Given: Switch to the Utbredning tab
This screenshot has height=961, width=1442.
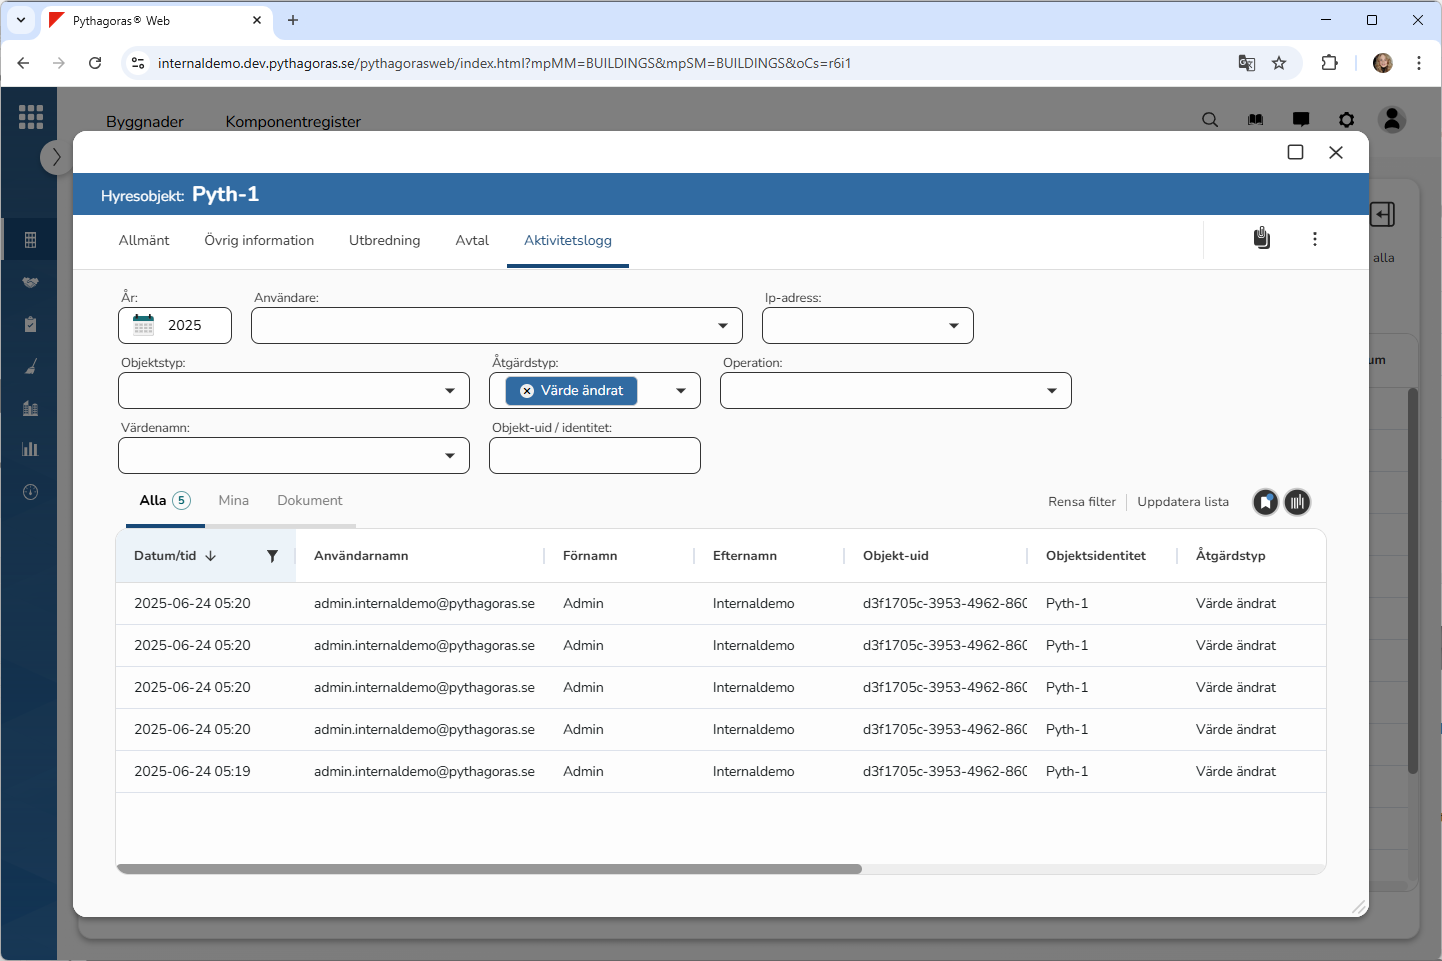Looking at the screenshot, I should tap(384, 240).
